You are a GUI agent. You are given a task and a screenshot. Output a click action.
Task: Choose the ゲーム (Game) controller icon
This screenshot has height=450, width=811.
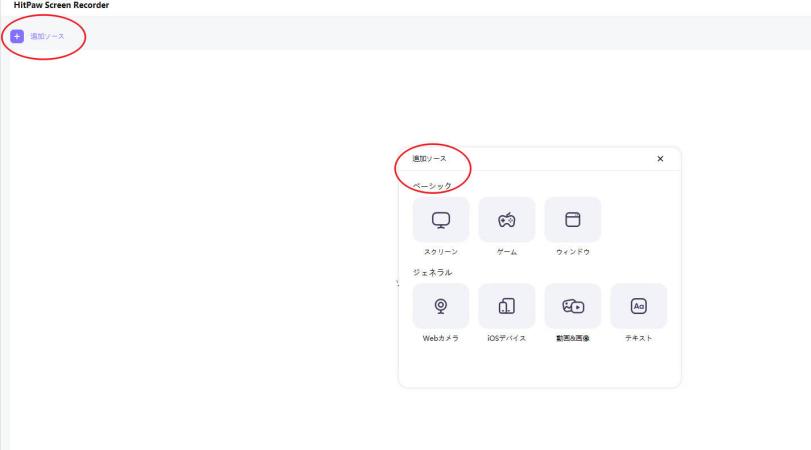pyautogui.click(x=506, y=220)
